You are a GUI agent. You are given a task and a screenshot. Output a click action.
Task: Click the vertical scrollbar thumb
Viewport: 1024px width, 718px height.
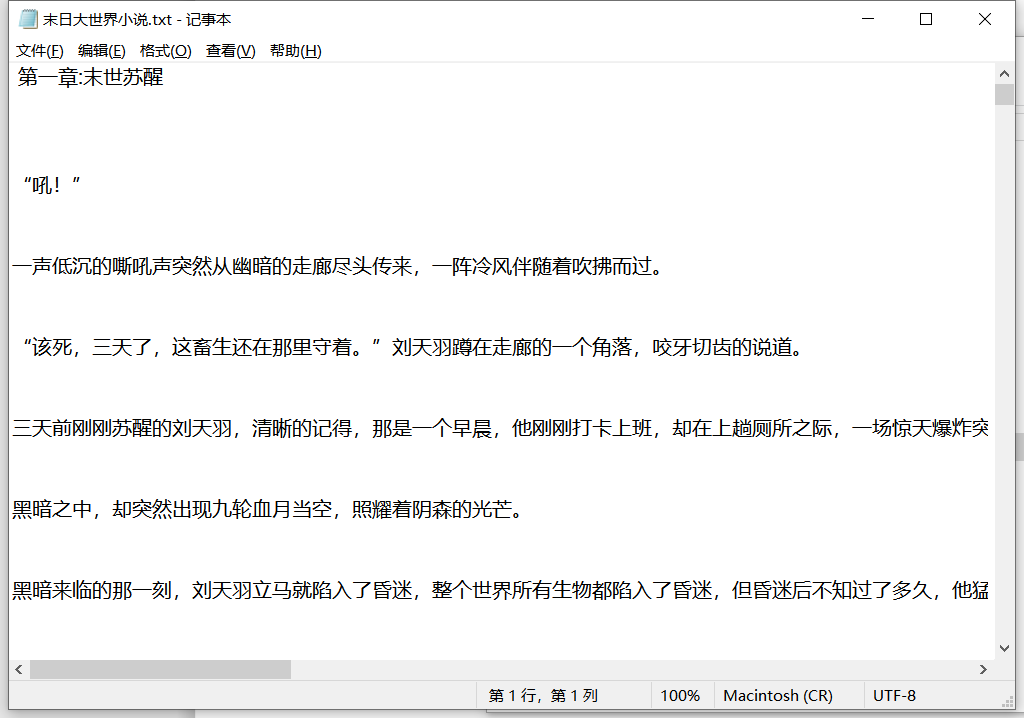pos(1004,95)
